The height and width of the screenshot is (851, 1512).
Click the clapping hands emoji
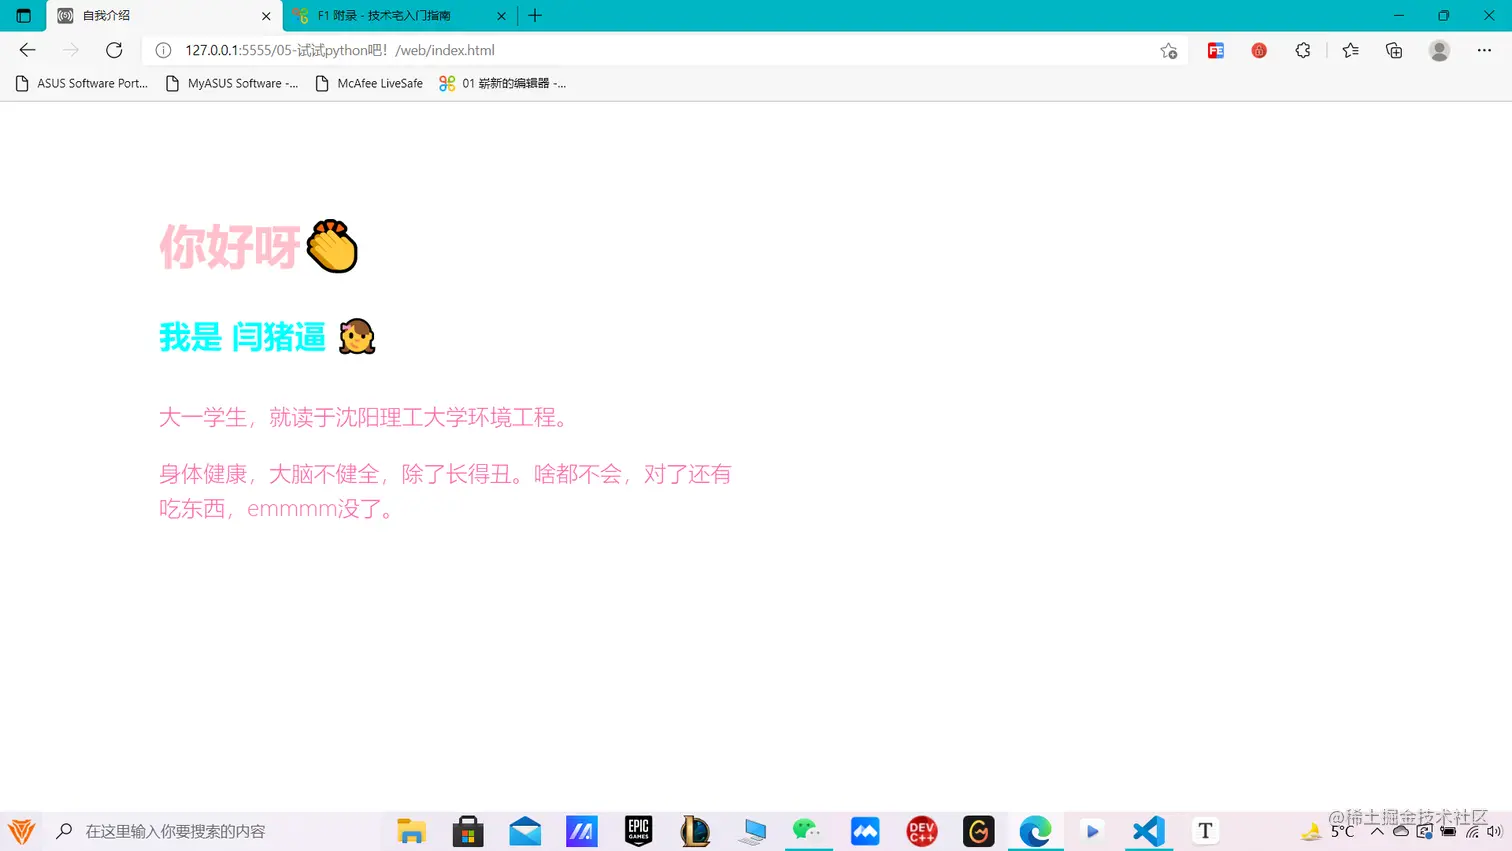point(332,246)
